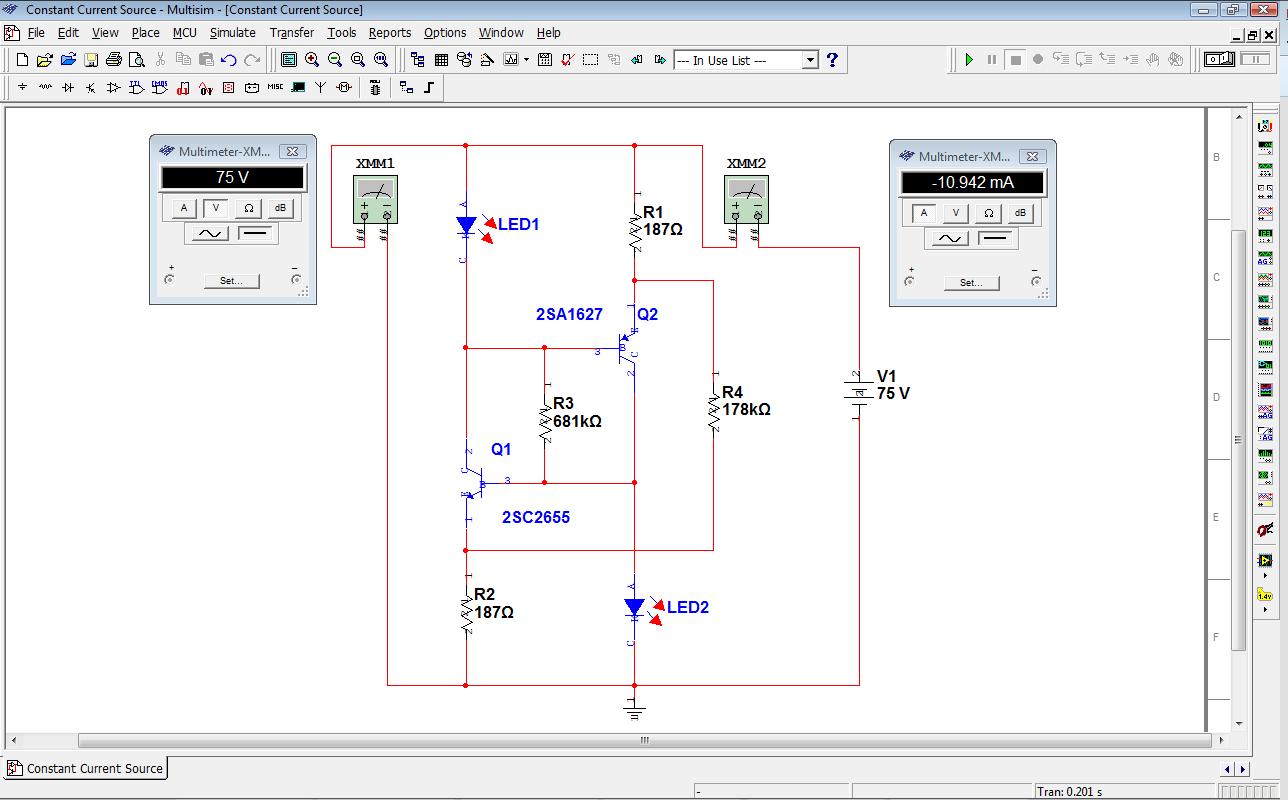This screenshot has width=1288, height=800.
Task: Select voltmeter mode on right multimeter
Action: 956,213
